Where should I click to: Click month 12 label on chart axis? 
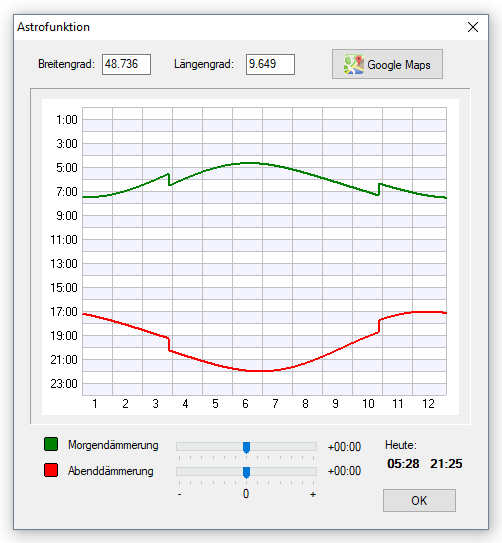(x=428, y=403)
